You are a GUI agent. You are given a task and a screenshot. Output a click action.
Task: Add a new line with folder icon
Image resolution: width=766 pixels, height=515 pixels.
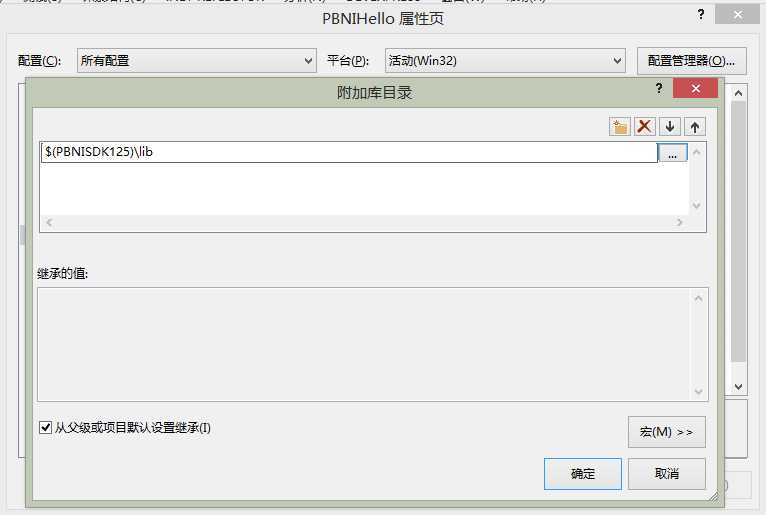pyautogui.click(x=620, y=127)
